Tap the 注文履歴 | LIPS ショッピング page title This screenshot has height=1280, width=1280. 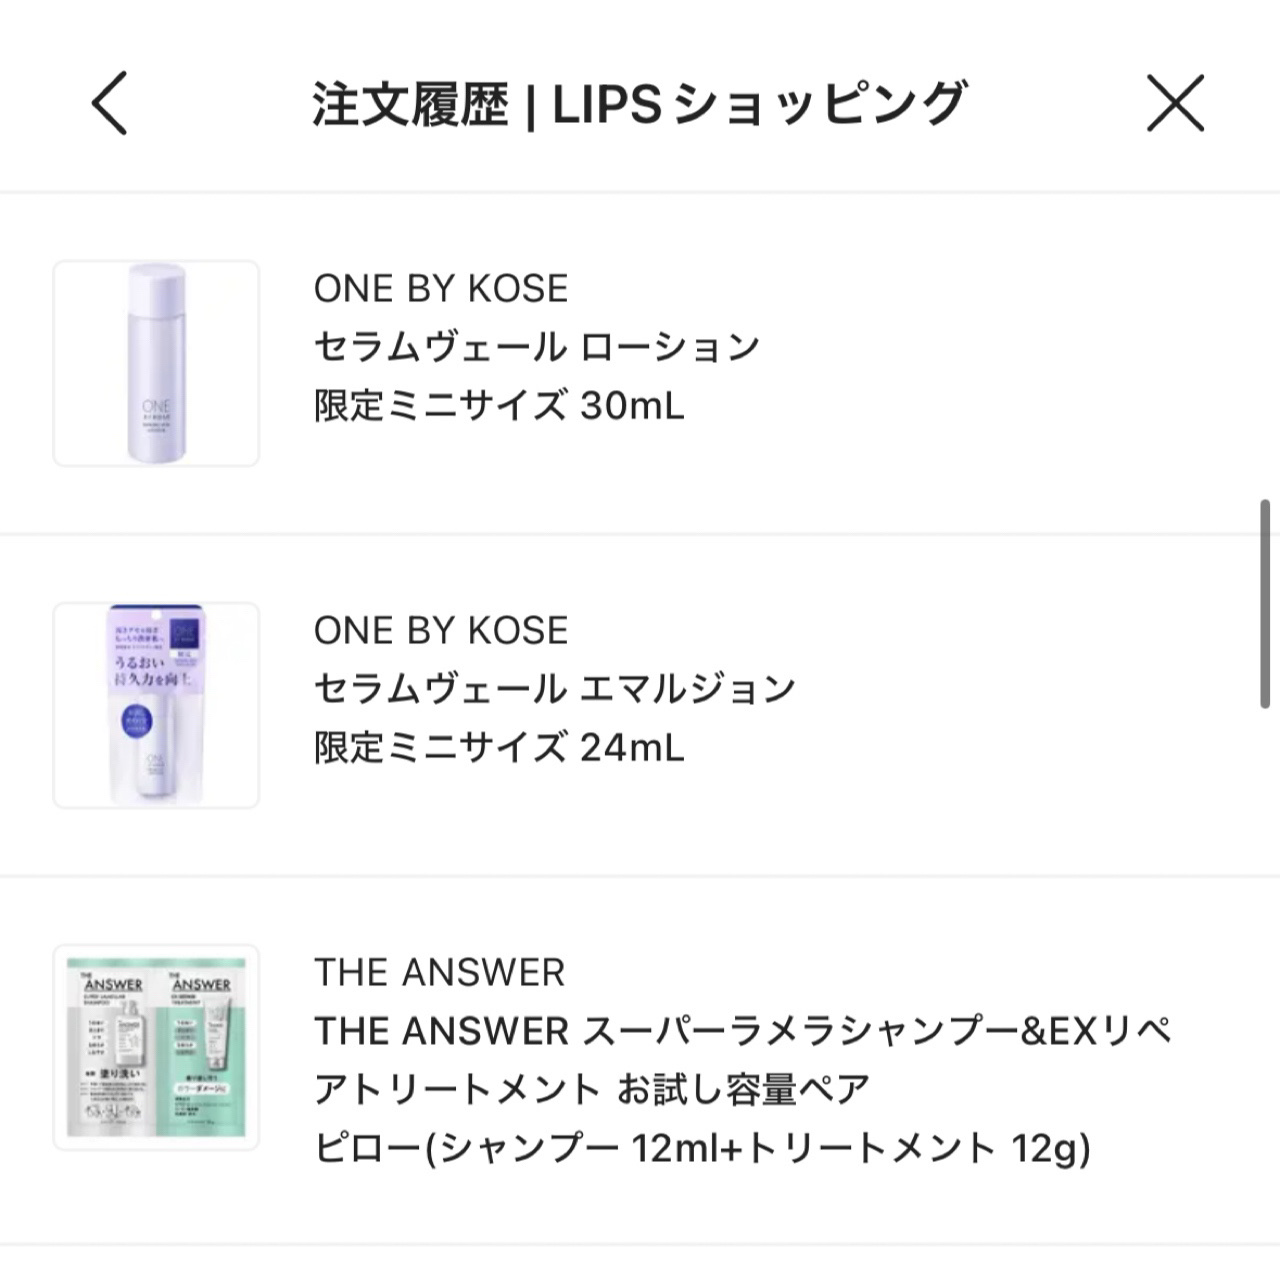click(x=638, y=103)
